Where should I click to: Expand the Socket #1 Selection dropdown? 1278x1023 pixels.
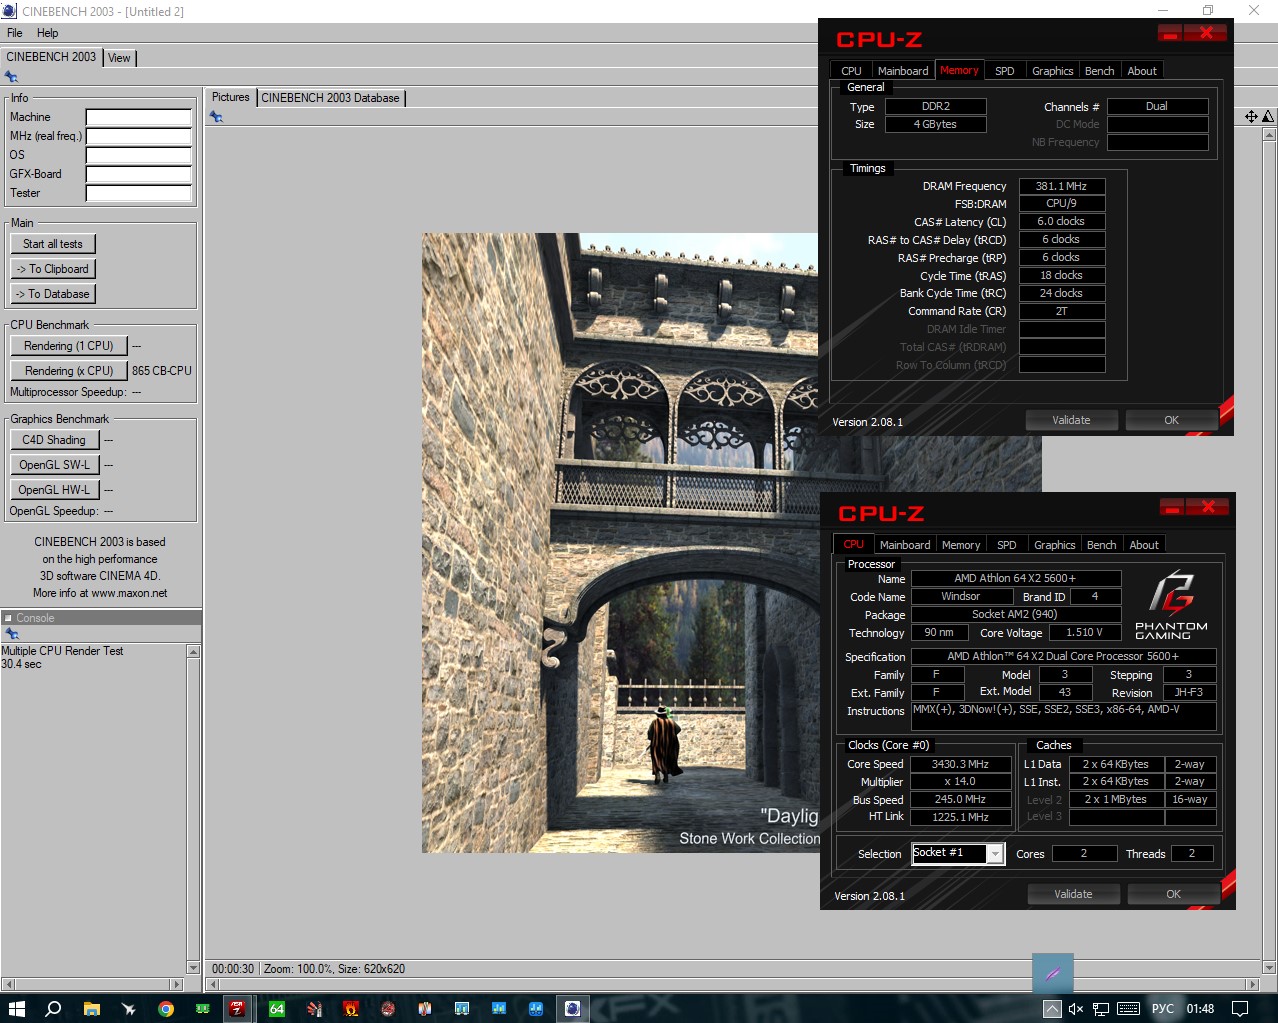click(994, 854)
